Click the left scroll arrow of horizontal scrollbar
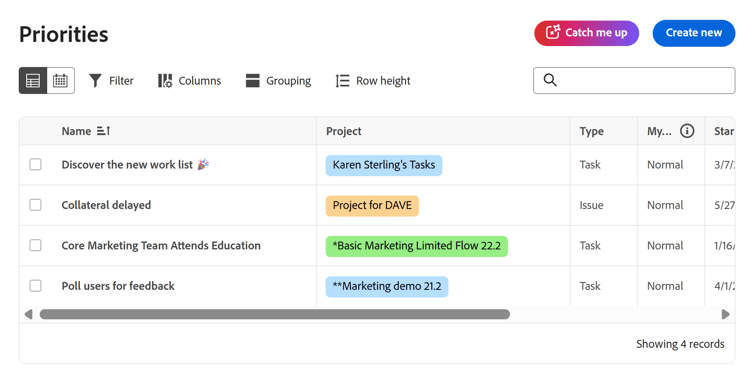The image size is (750, 374). click(x=28, y=314)
